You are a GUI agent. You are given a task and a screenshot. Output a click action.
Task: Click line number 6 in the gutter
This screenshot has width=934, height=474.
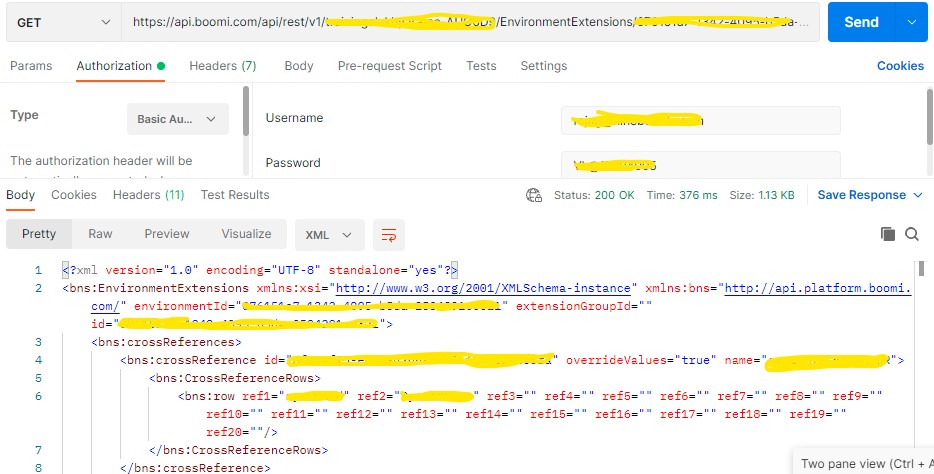click(38, 396)
